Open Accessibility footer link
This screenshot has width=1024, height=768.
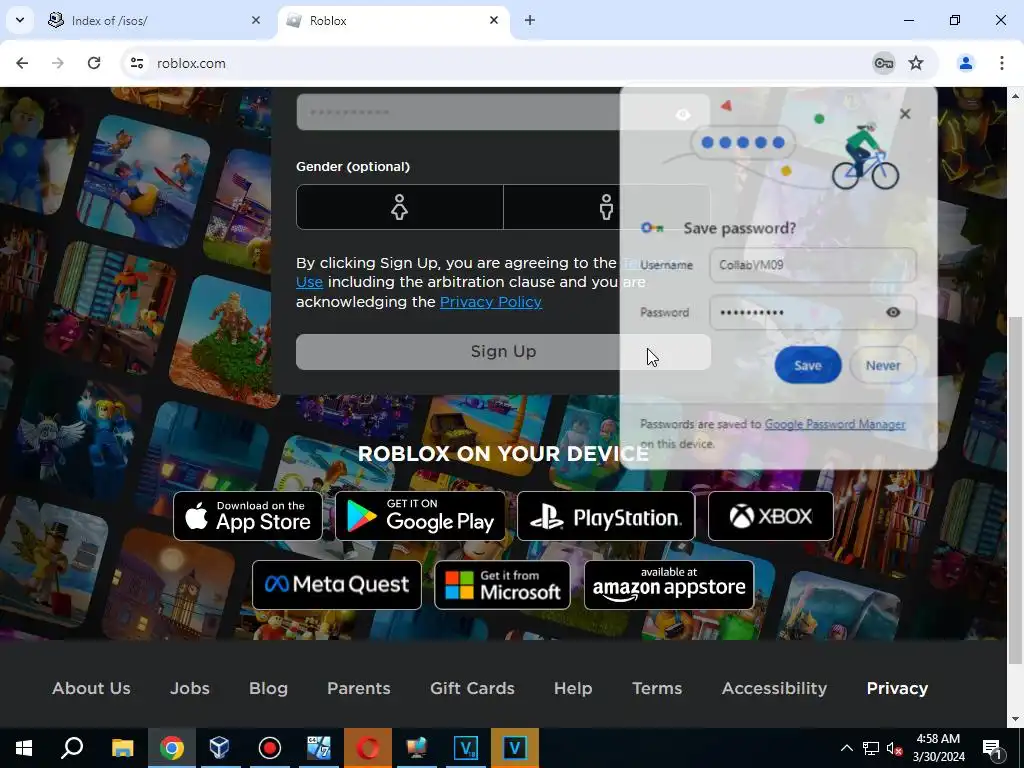point(775,688)
